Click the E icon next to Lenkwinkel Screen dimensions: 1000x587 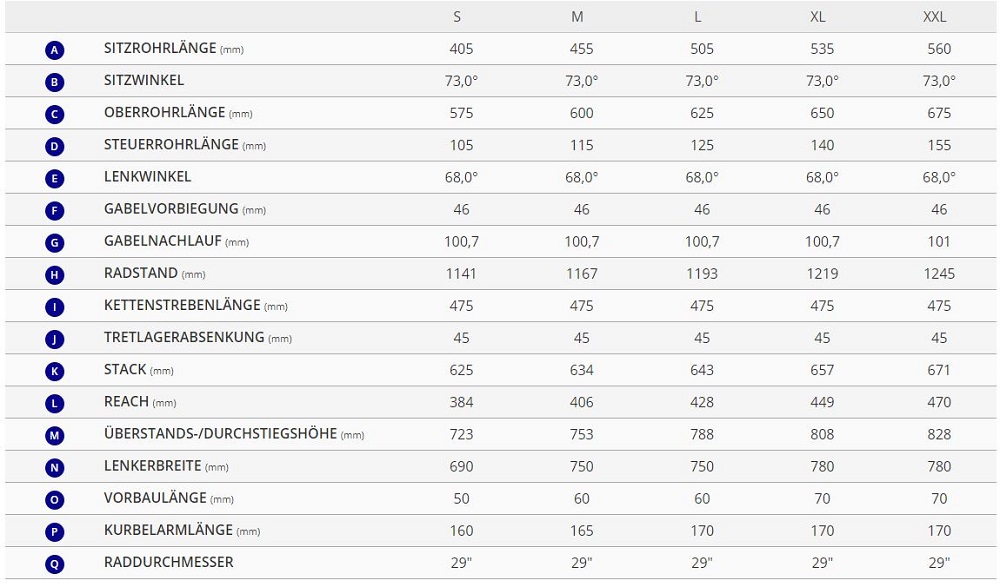[55, 178]
